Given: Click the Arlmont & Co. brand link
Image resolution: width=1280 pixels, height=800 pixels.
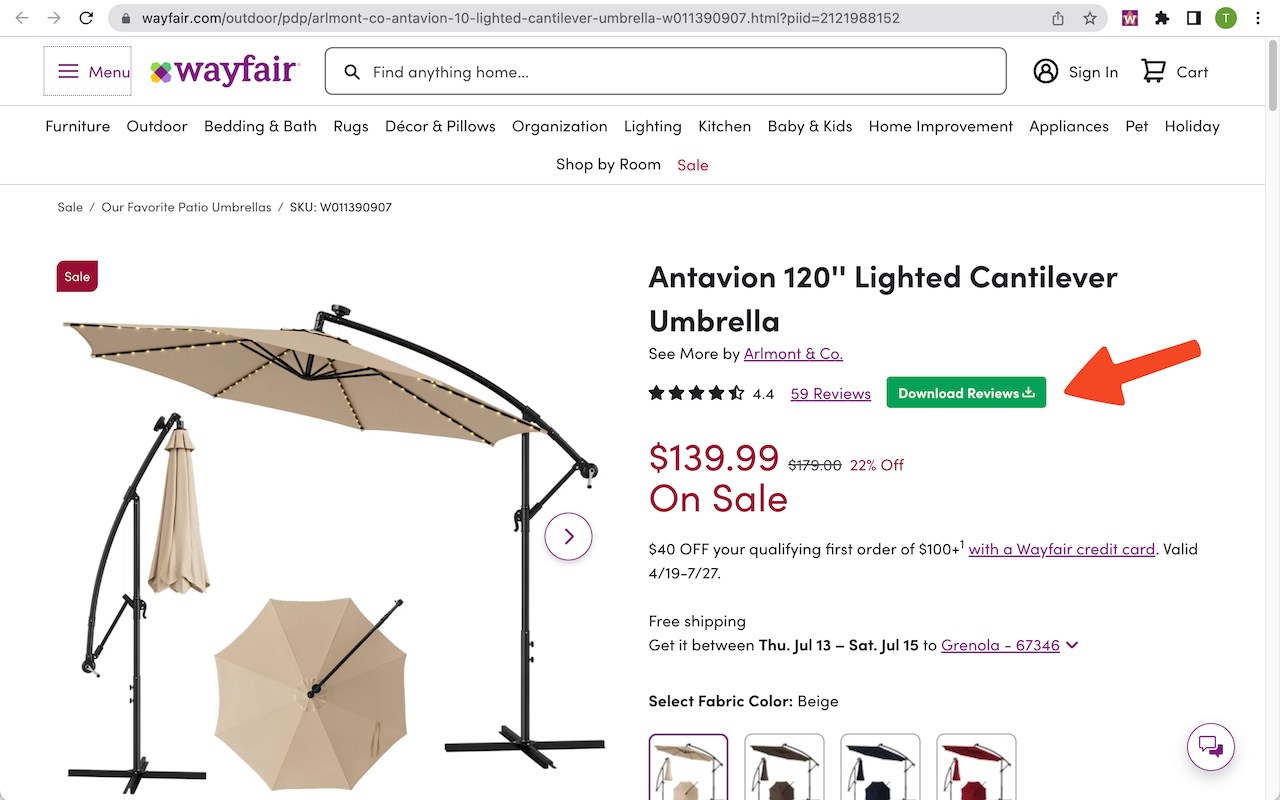Looking at the screenshot, I should click(x=793, y=354).
